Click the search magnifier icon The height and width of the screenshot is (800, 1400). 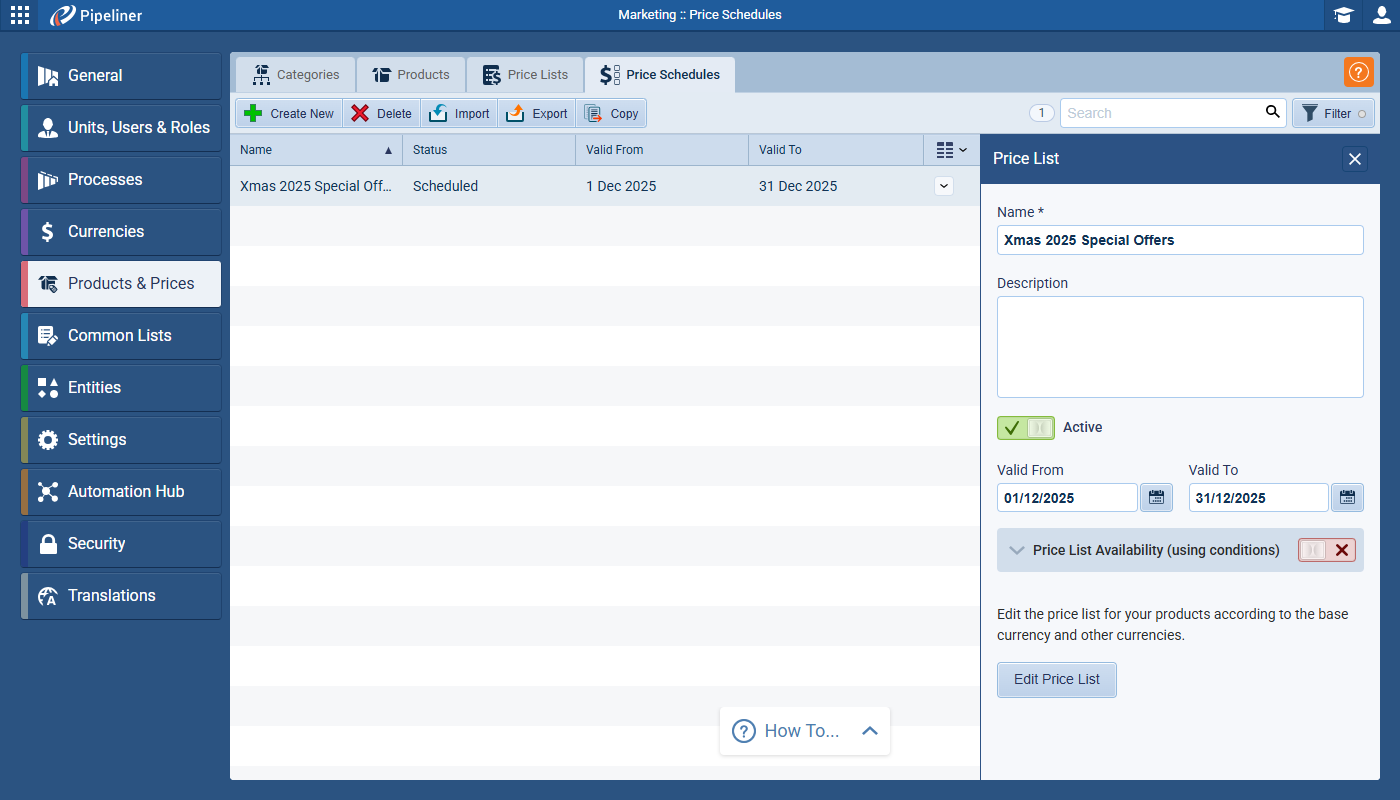1272,112
